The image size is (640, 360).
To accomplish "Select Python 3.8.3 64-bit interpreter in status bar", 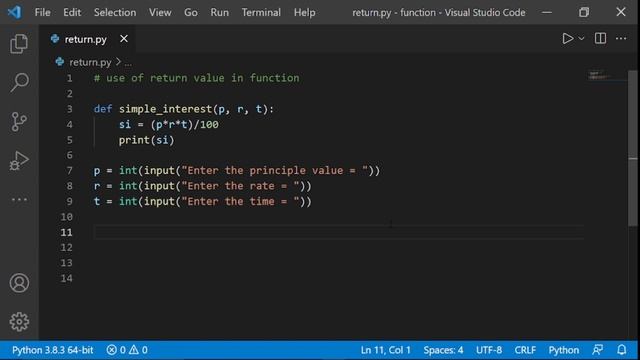I will tap(52, 350).
